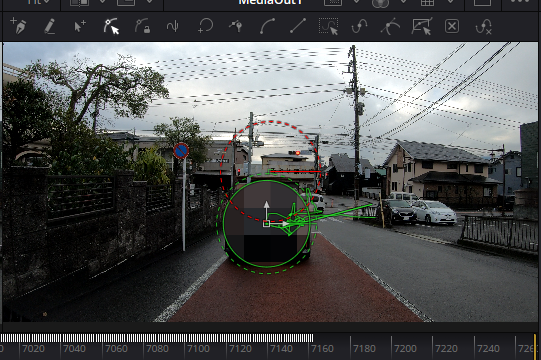Open the Fit zoom dropdown
Screen dimensions: 541x360
[x=39, y=2]
